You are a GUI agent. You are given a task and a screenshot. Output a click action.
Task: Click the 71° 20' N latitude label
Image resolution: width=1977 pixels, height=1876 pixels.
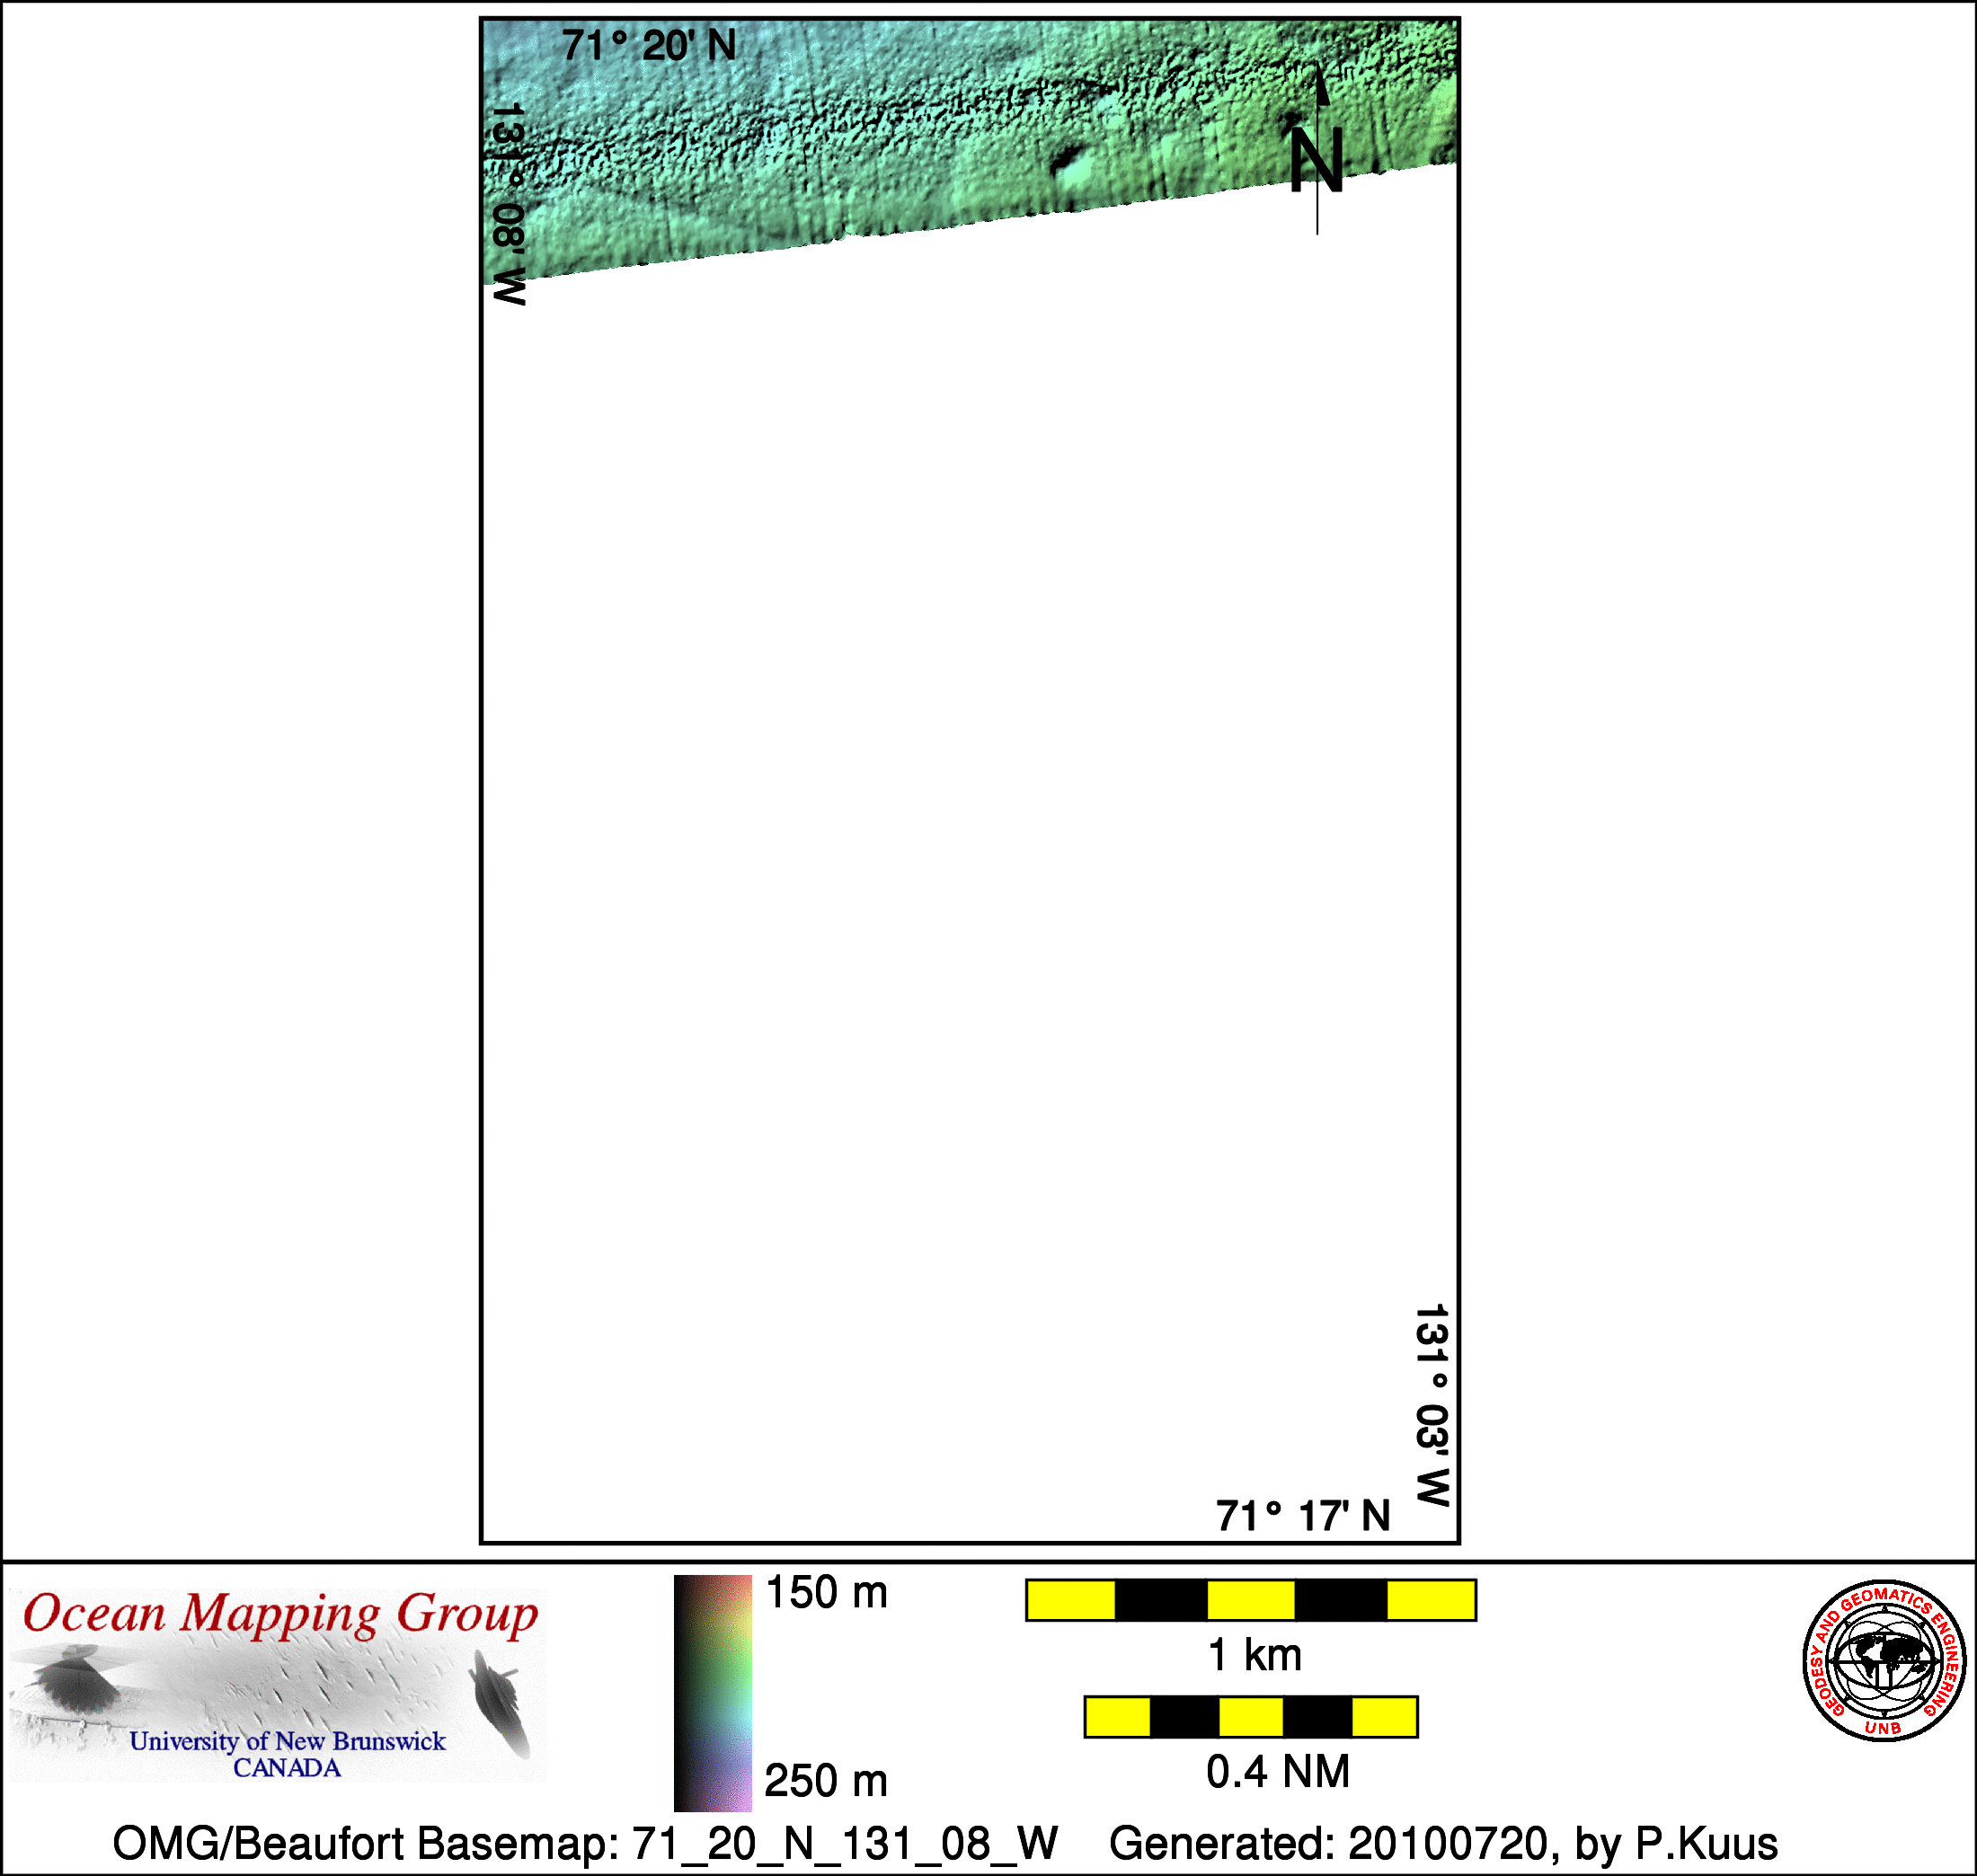648,46
